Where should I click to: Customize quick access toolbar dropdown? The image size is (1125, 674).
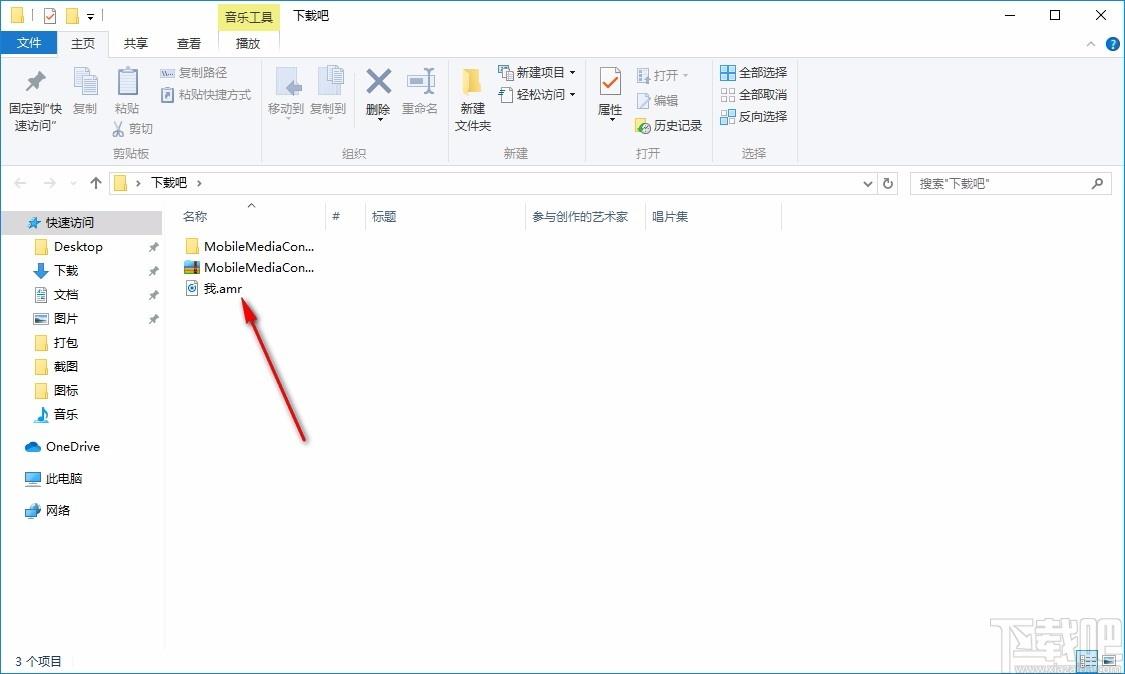(x=90, y=16)
